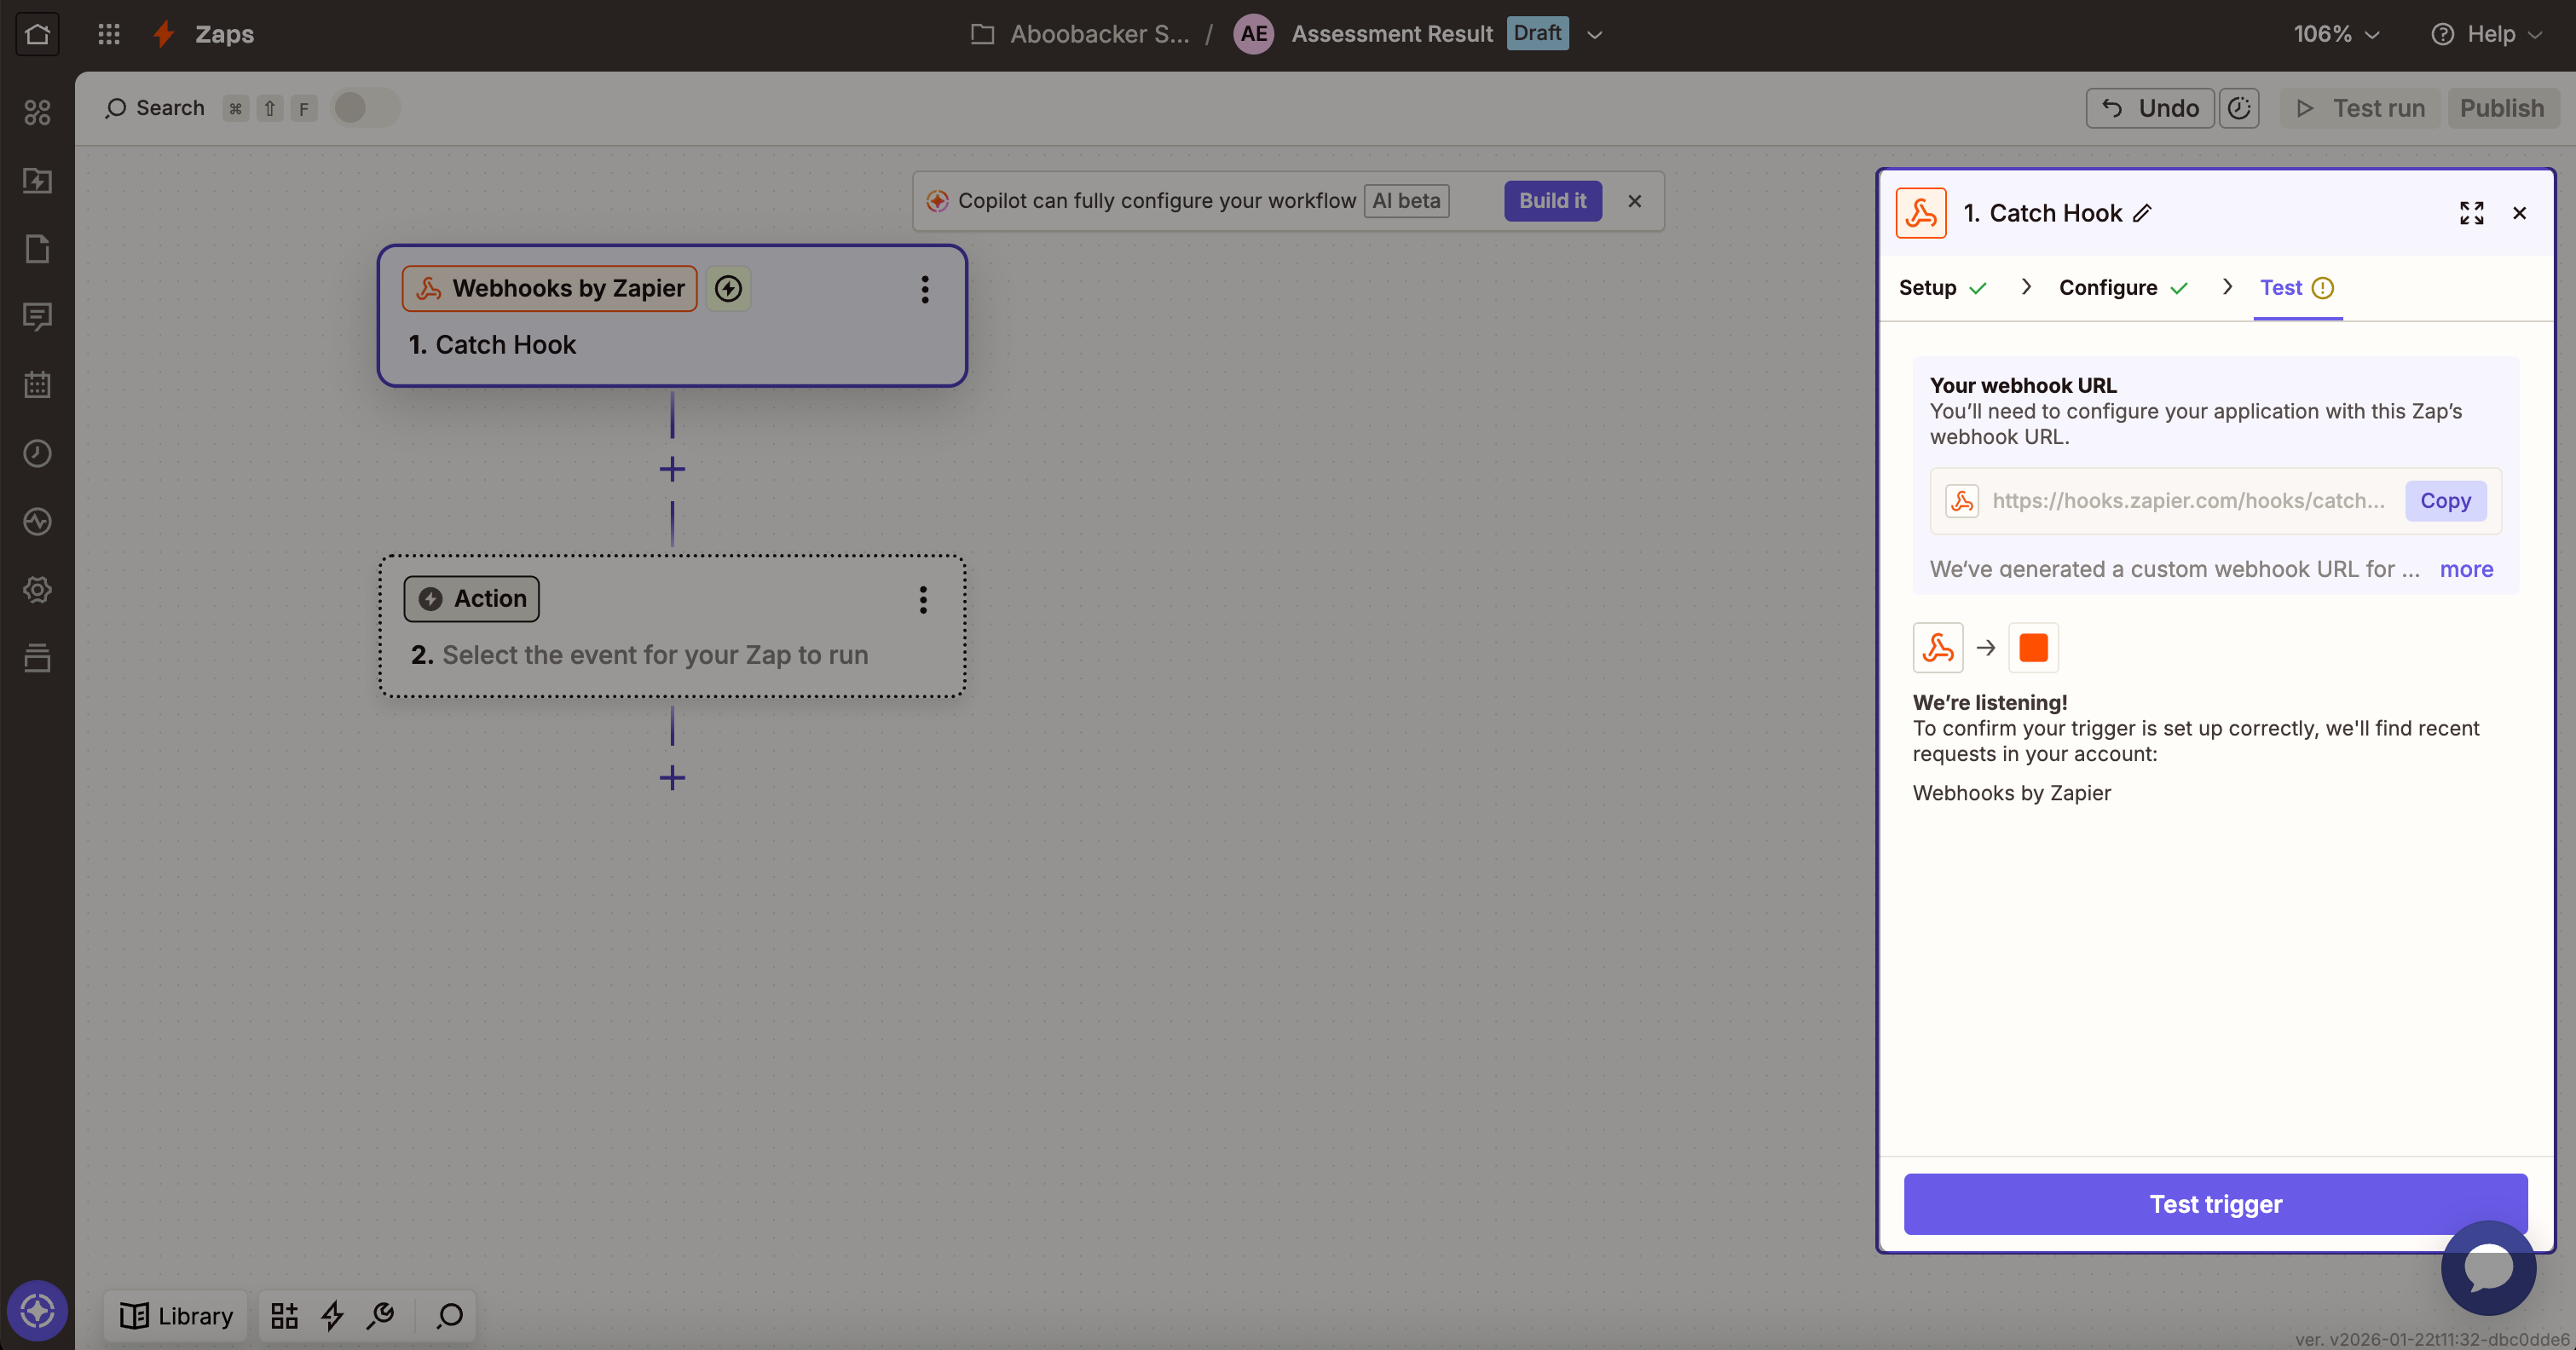Viewport: 2576px width, 1350px height.
Task: Click the rename pencil next to Catch Hook
Action: (2142, 213)
